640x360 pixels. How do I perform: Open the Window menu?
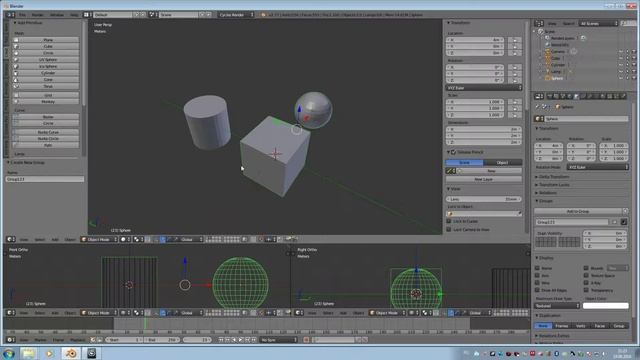(57, 15)
